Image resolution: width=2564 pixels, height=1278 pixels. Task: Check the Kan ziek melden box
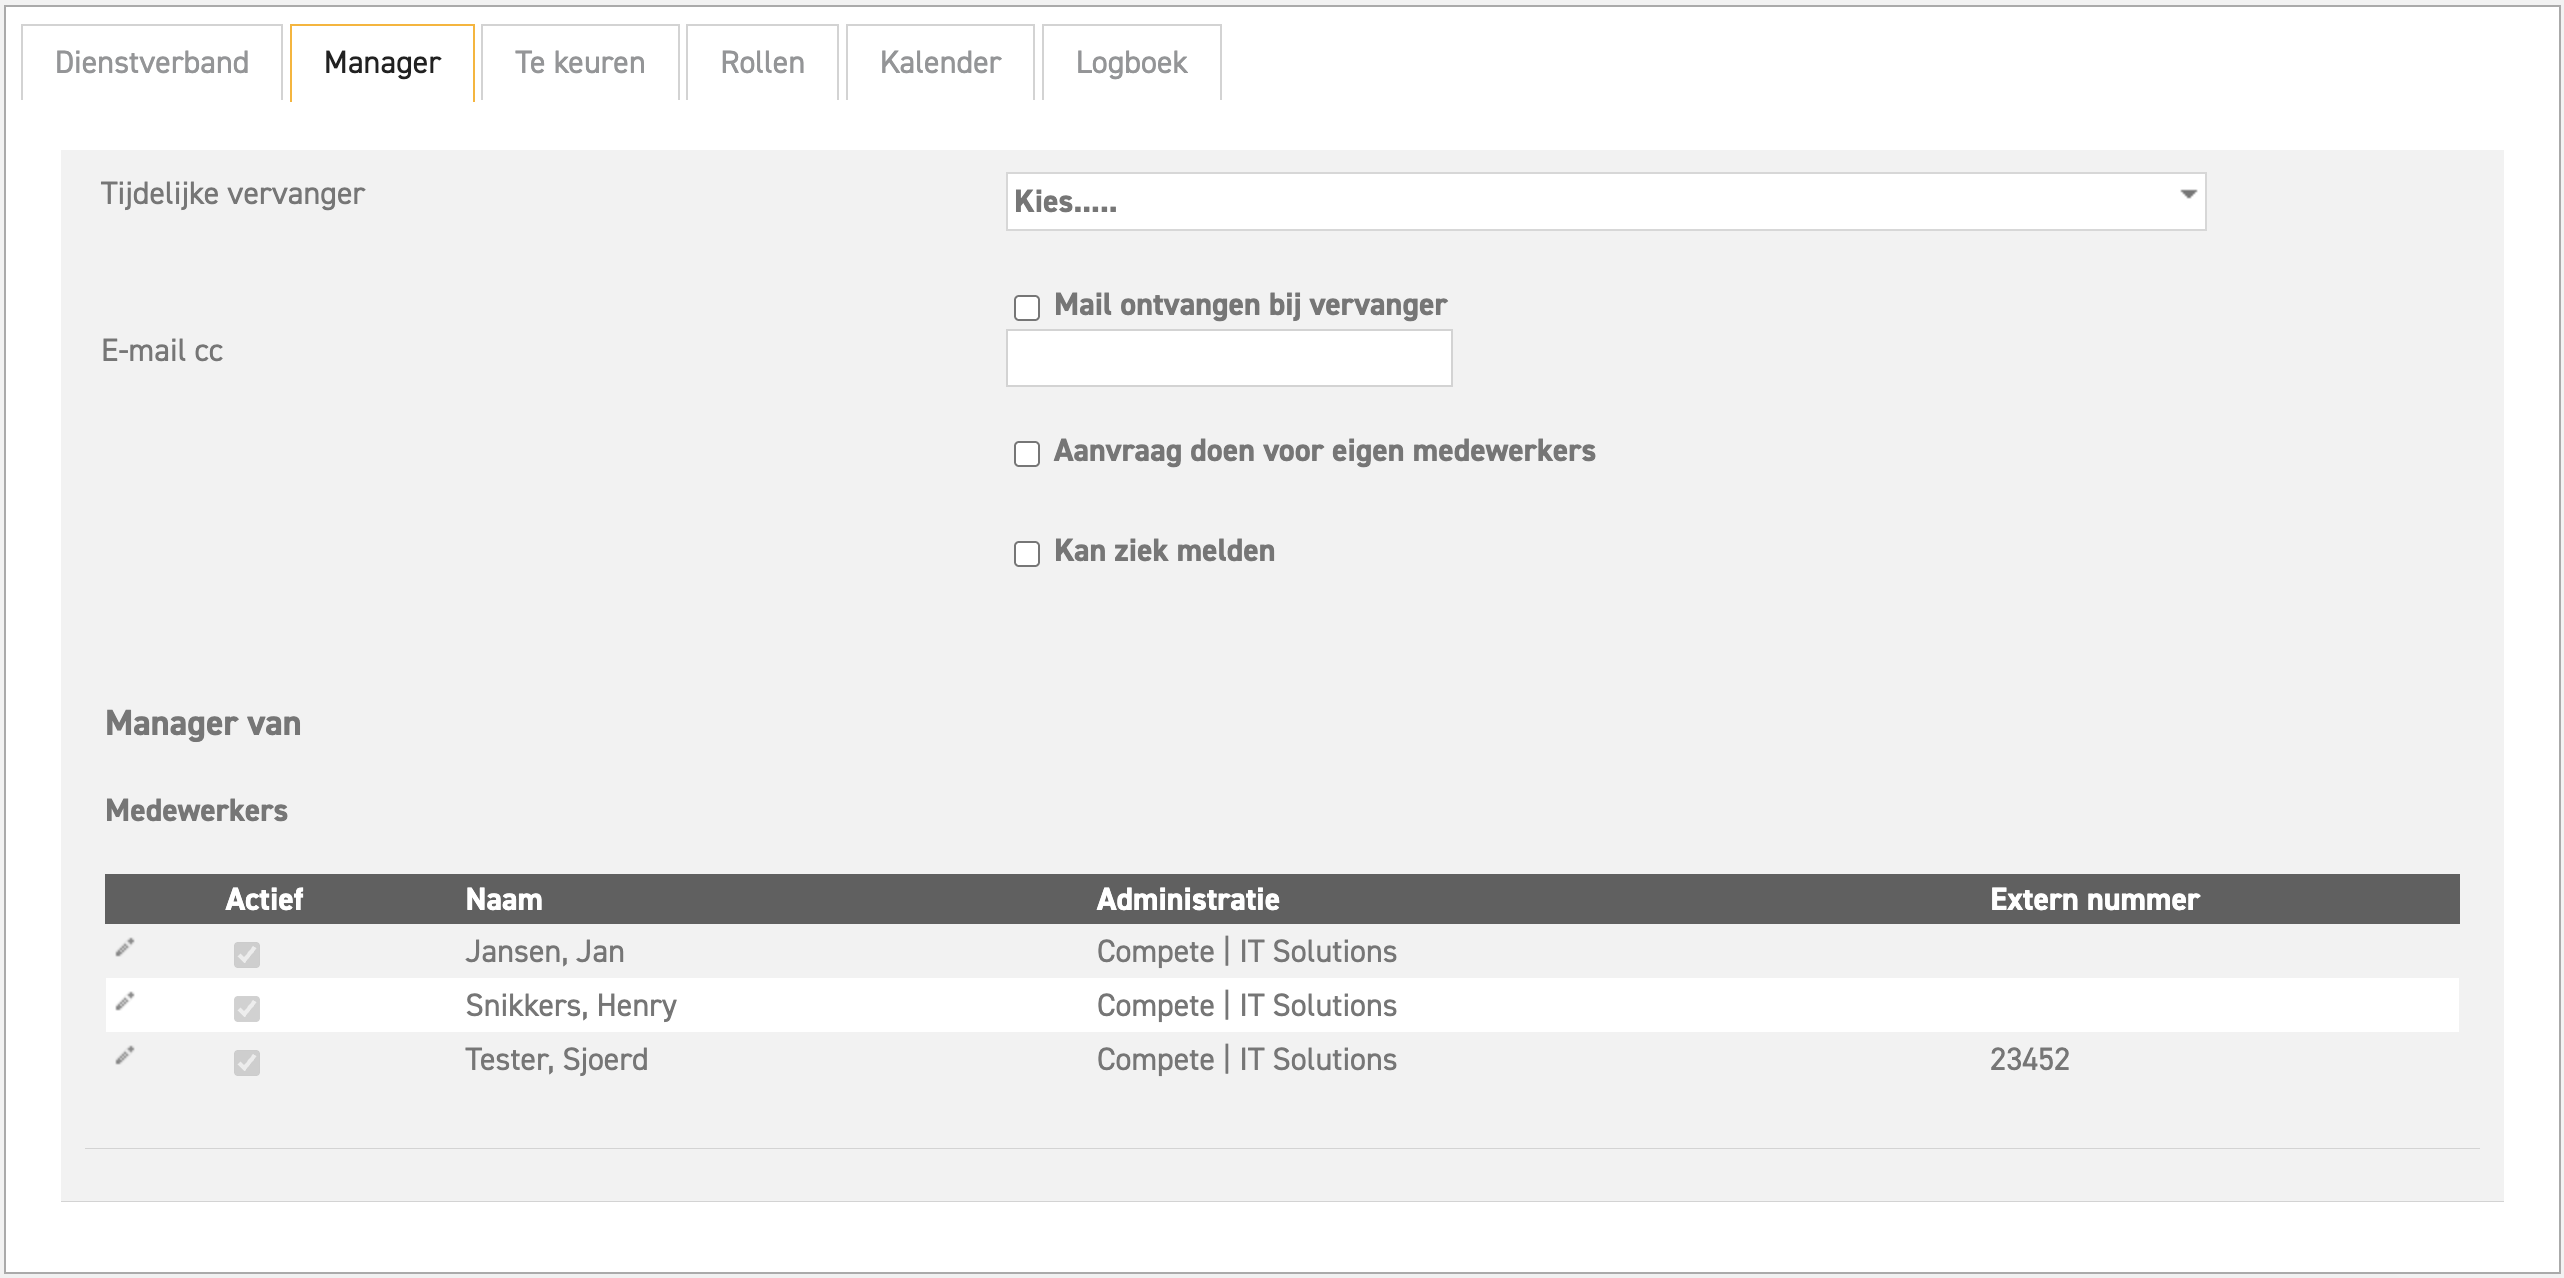coord(1027,554)
